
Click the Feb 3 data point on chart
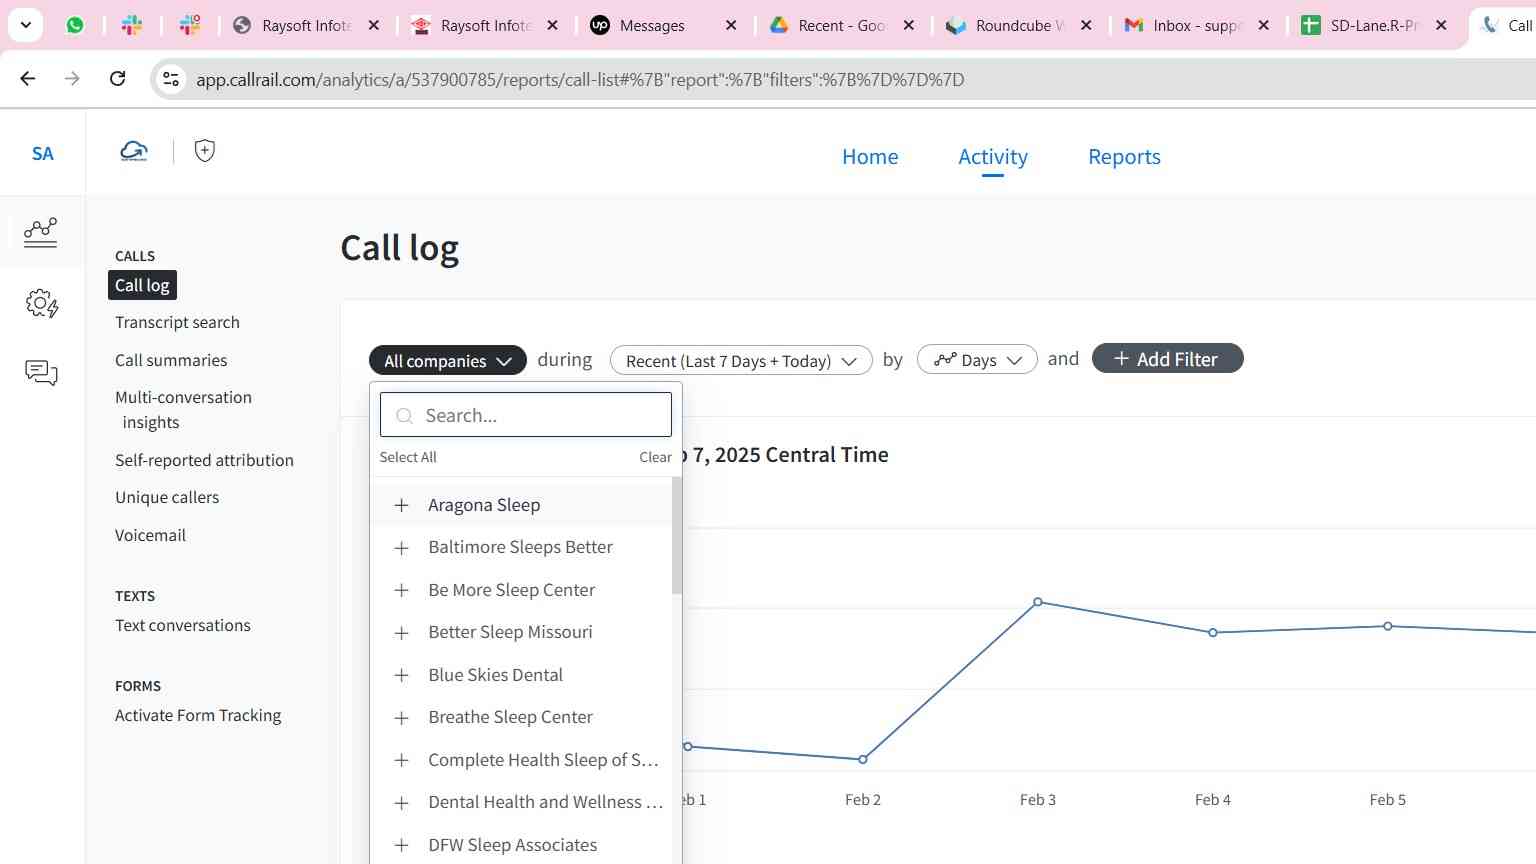coord(1038,602)
